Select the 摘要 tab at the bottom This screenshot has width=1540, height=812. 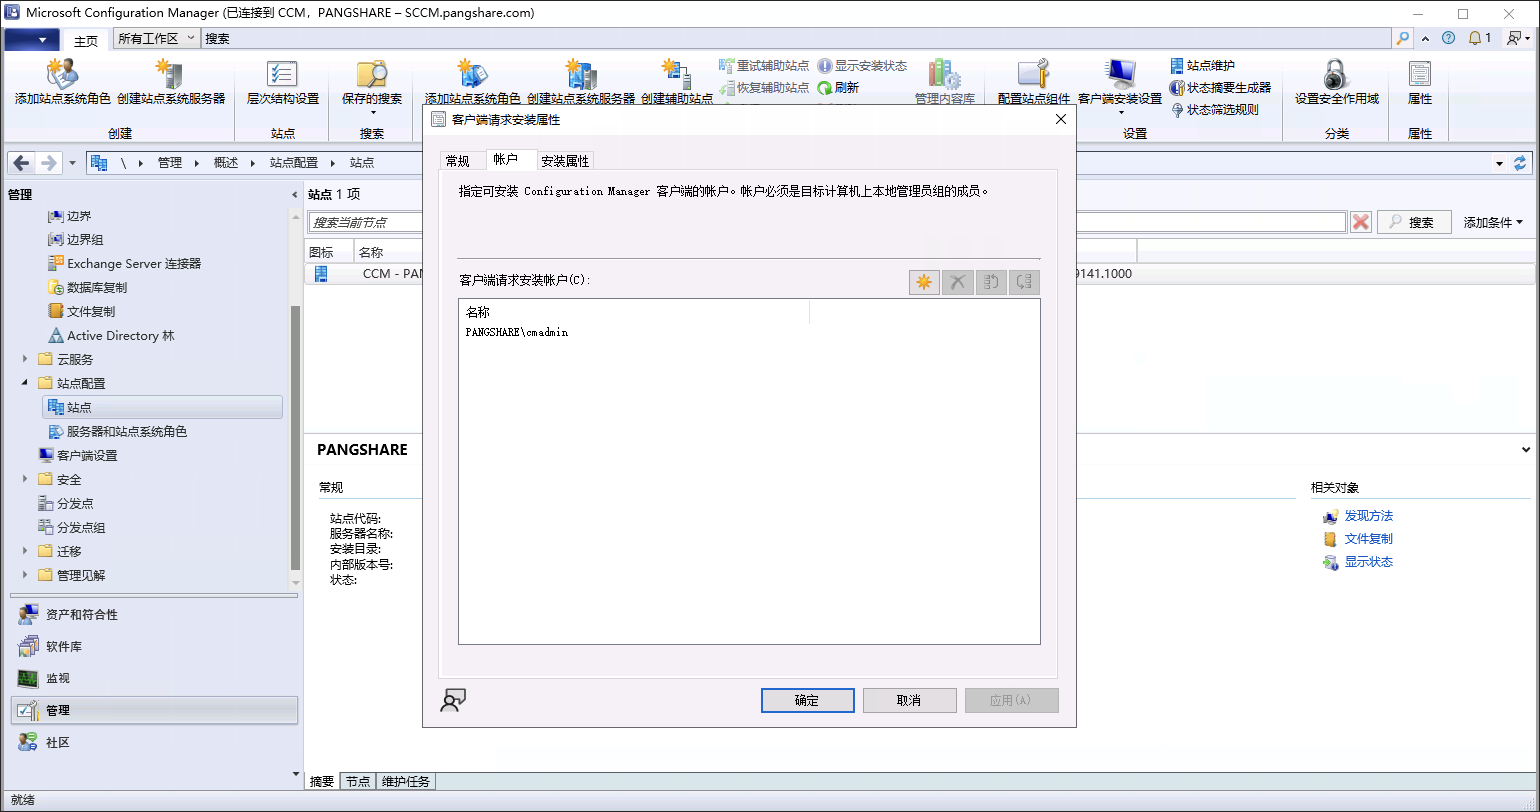[x=322, y=781]
